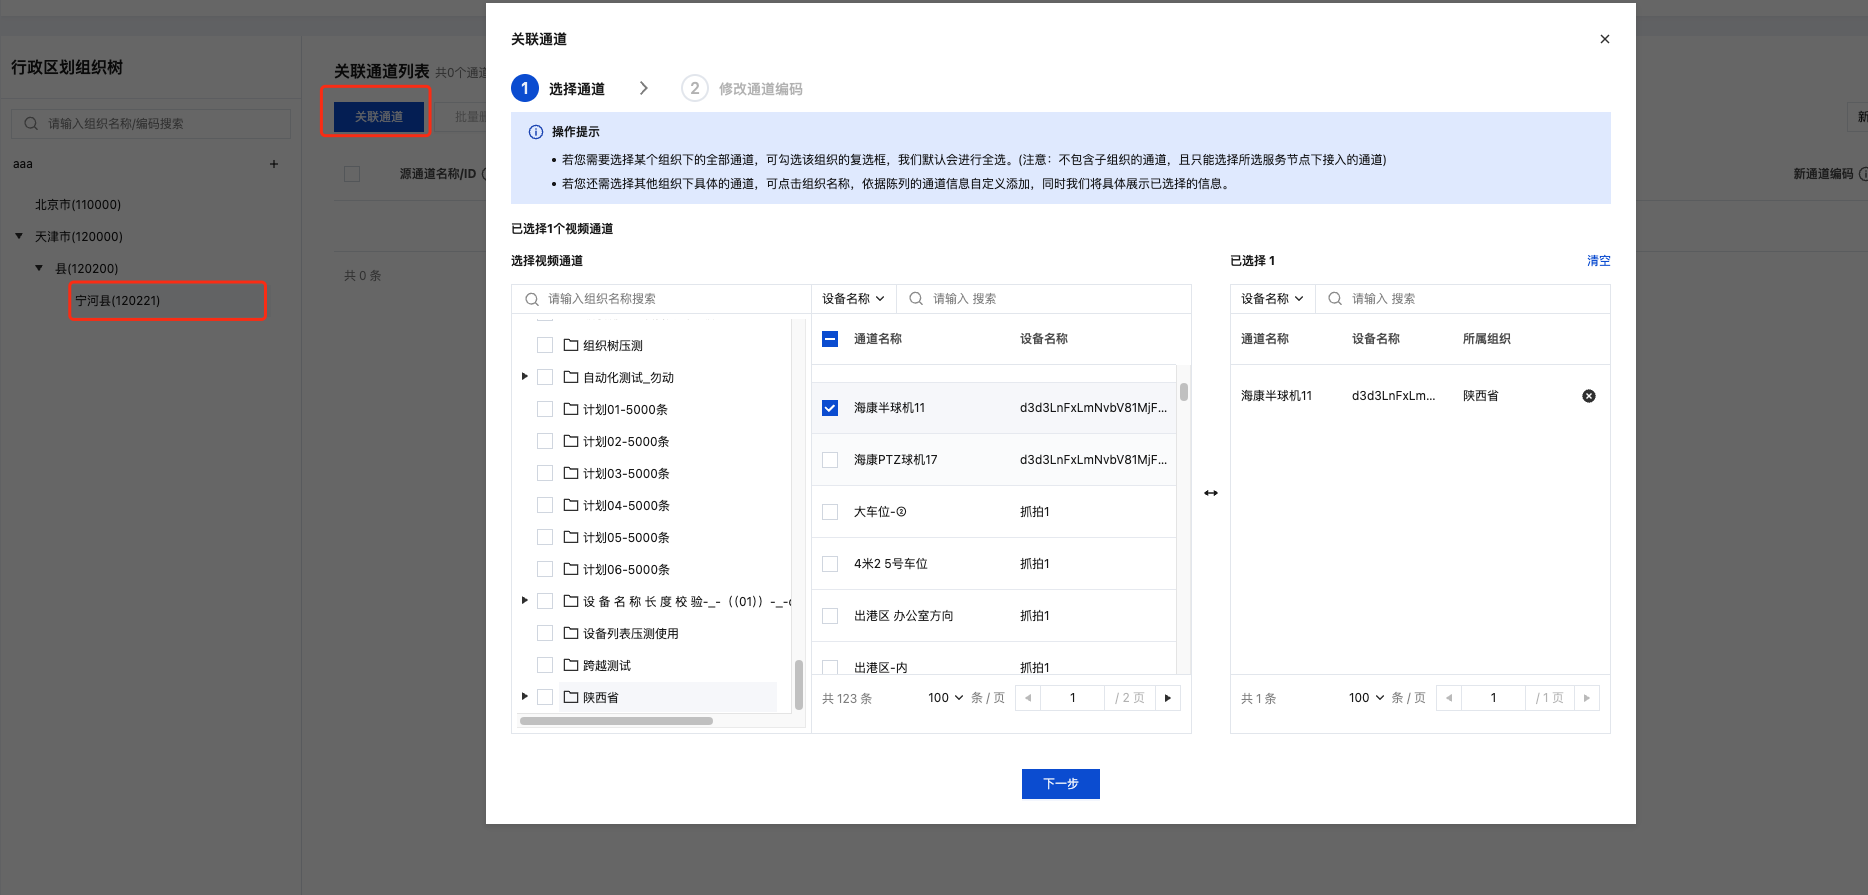1868x895 pixels.
Task: Check the 陕西省 organization checkbox
Action: pos(545,697)
